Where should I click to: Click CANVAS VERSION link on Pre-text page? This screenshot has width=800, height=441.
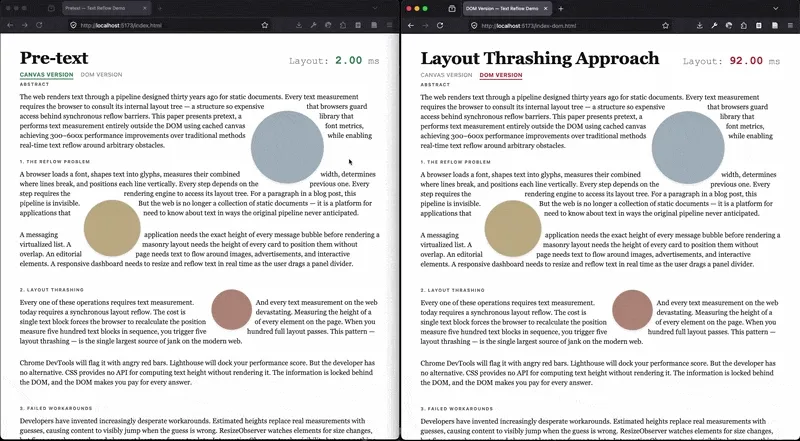pos(46,75)
